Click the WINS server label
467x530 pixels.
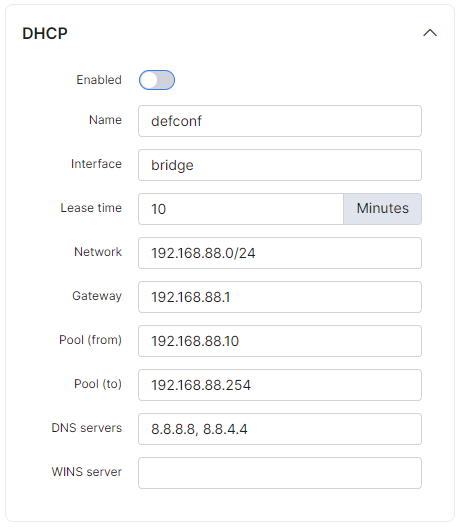pyautogui.click(x=87, y=472)
